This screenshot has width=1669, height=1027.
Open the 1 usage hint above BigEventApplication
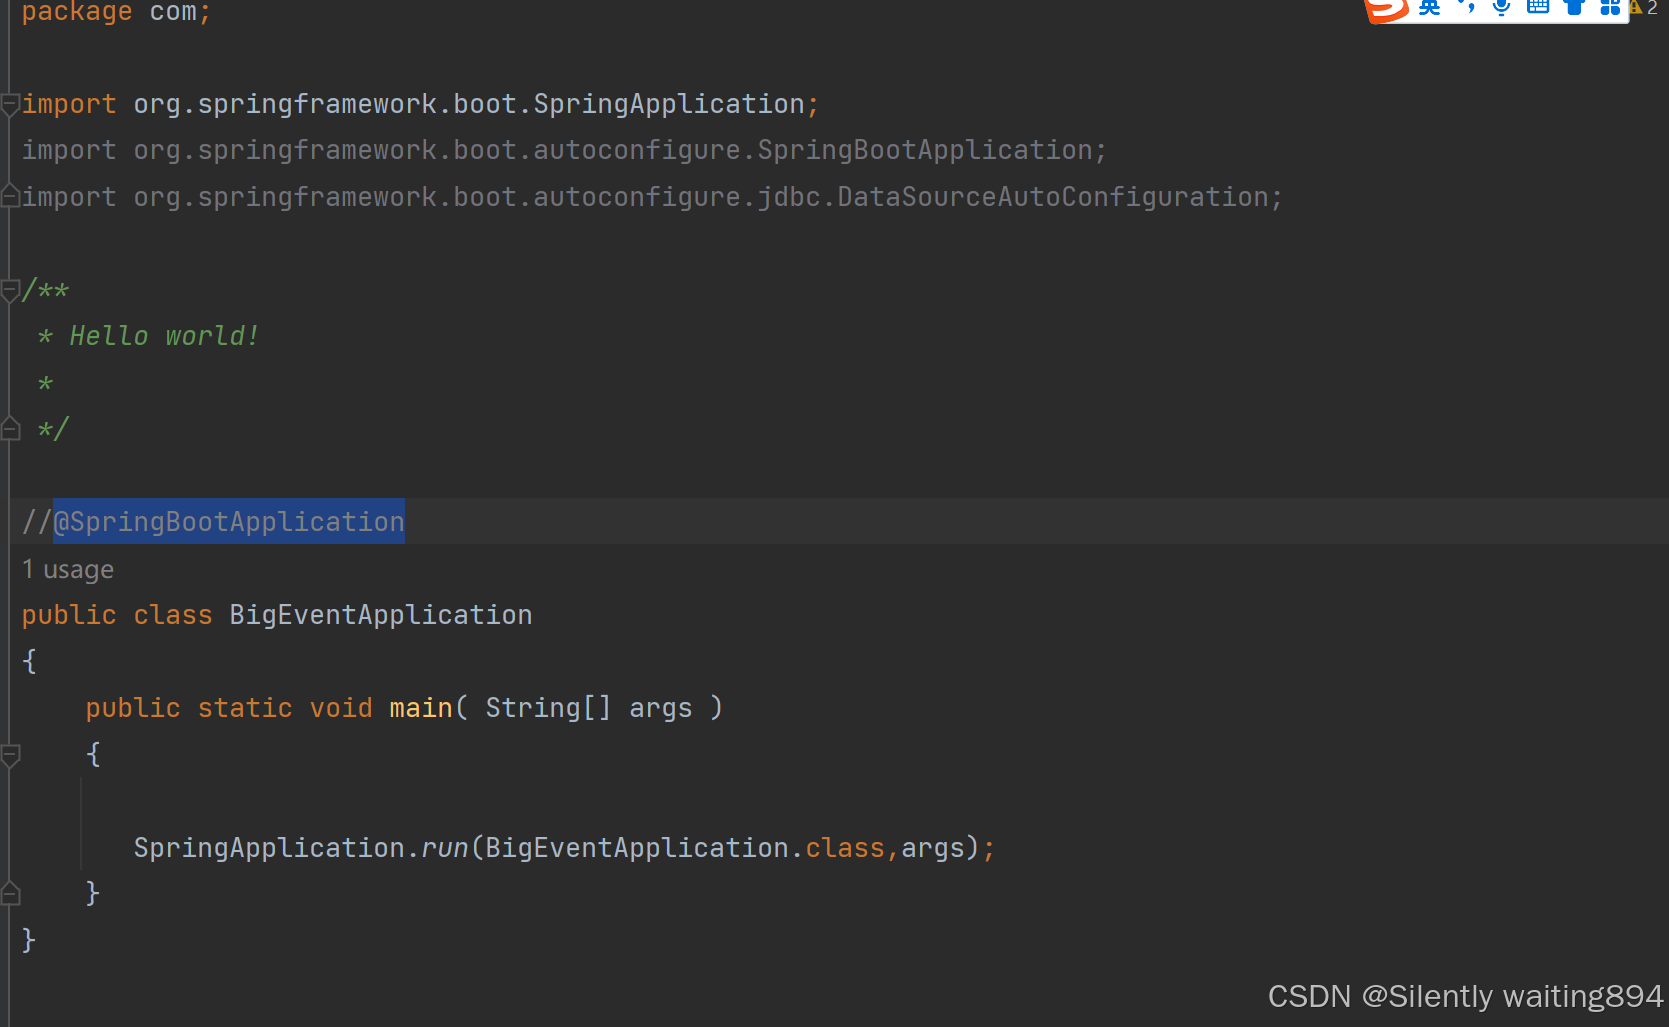tap(67, 568)
